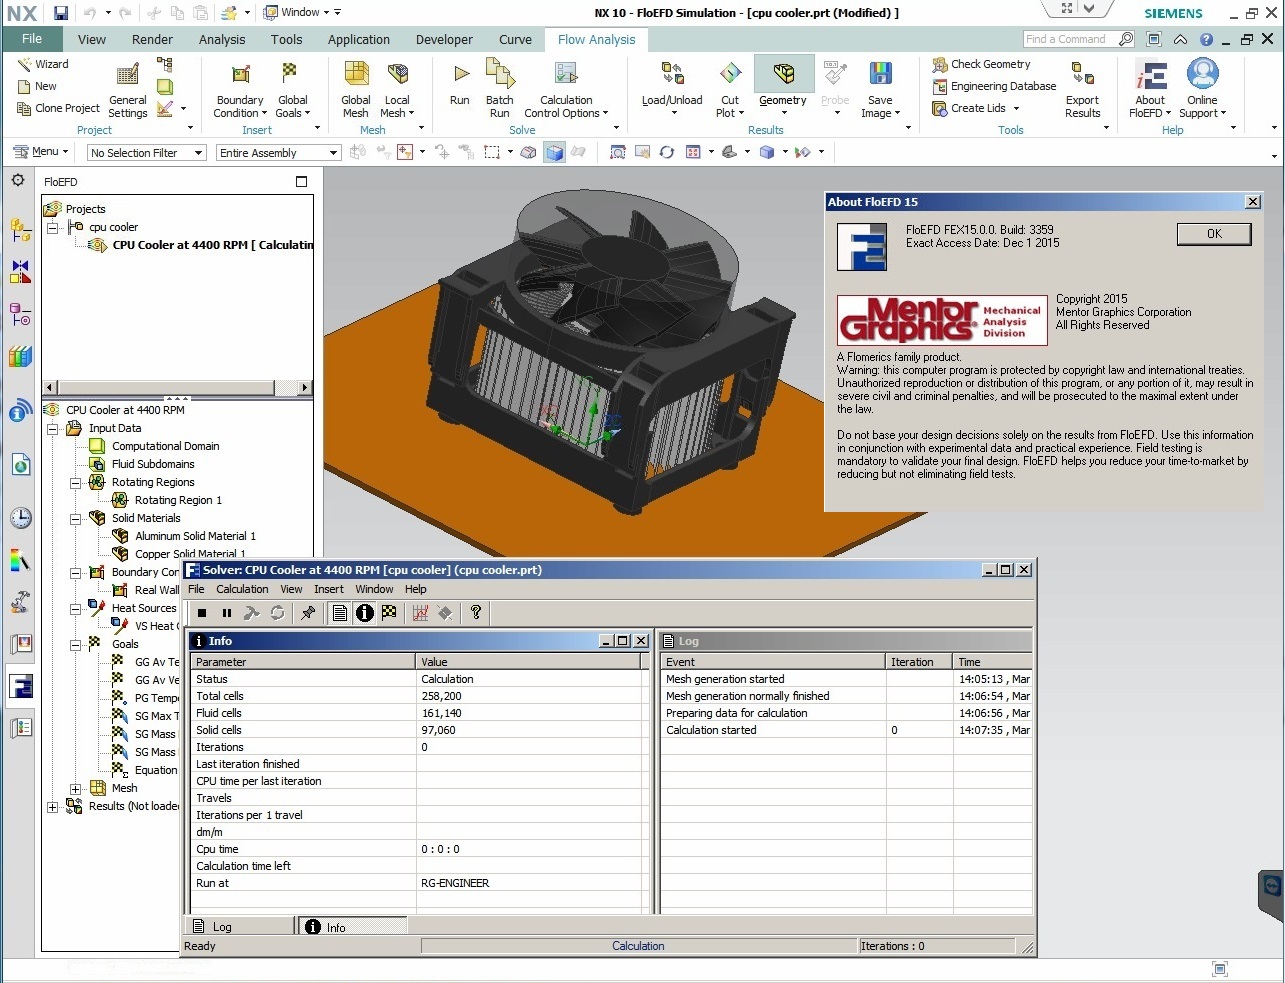Screen dimensions: 1285x983
Task: Open the Engineering Database
Action: 994,86
